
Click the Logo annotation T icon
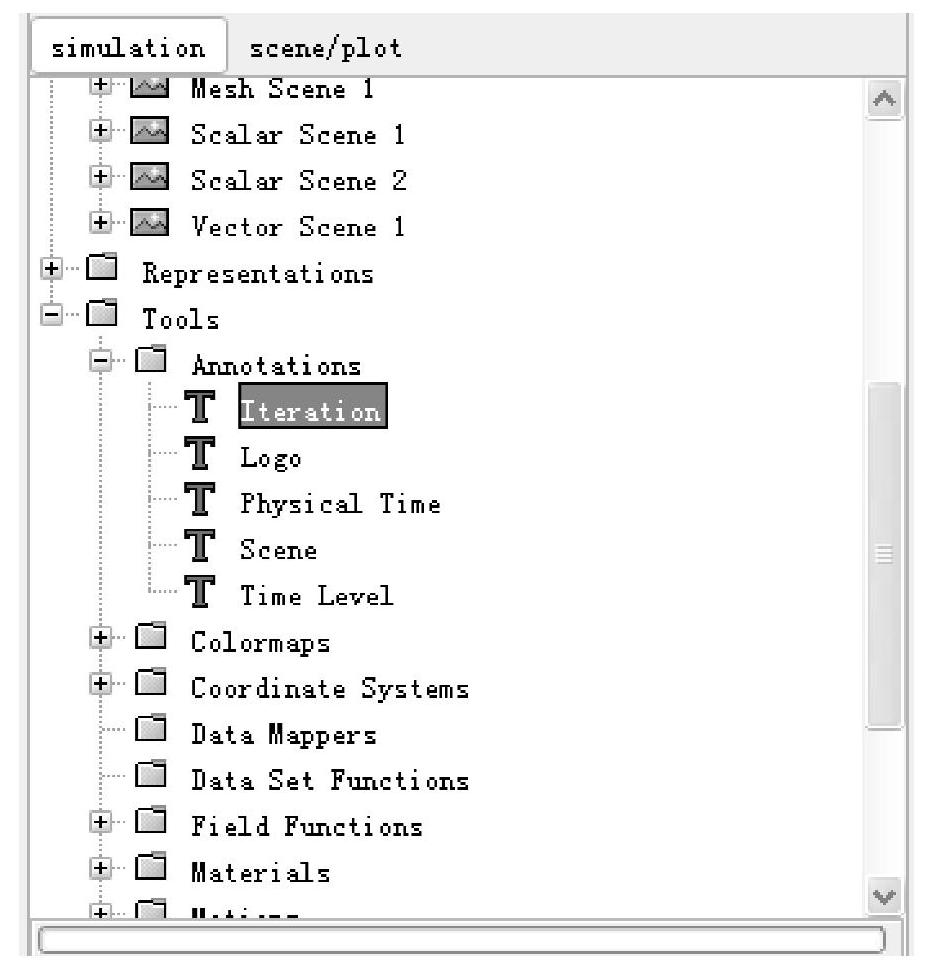pyautogui.click(x=199, y=457)
